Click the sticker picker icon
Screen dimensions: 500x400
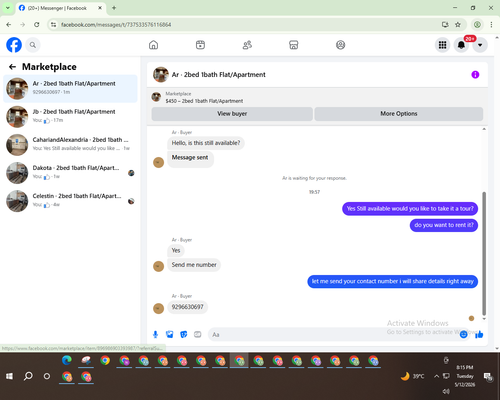184,334
